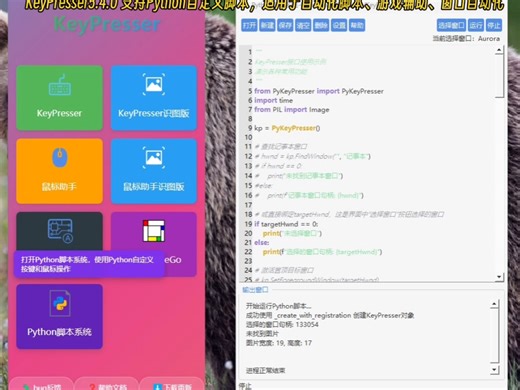Click the print line on line 20
This screenshot has height=390, width=520.
[292, 233]
